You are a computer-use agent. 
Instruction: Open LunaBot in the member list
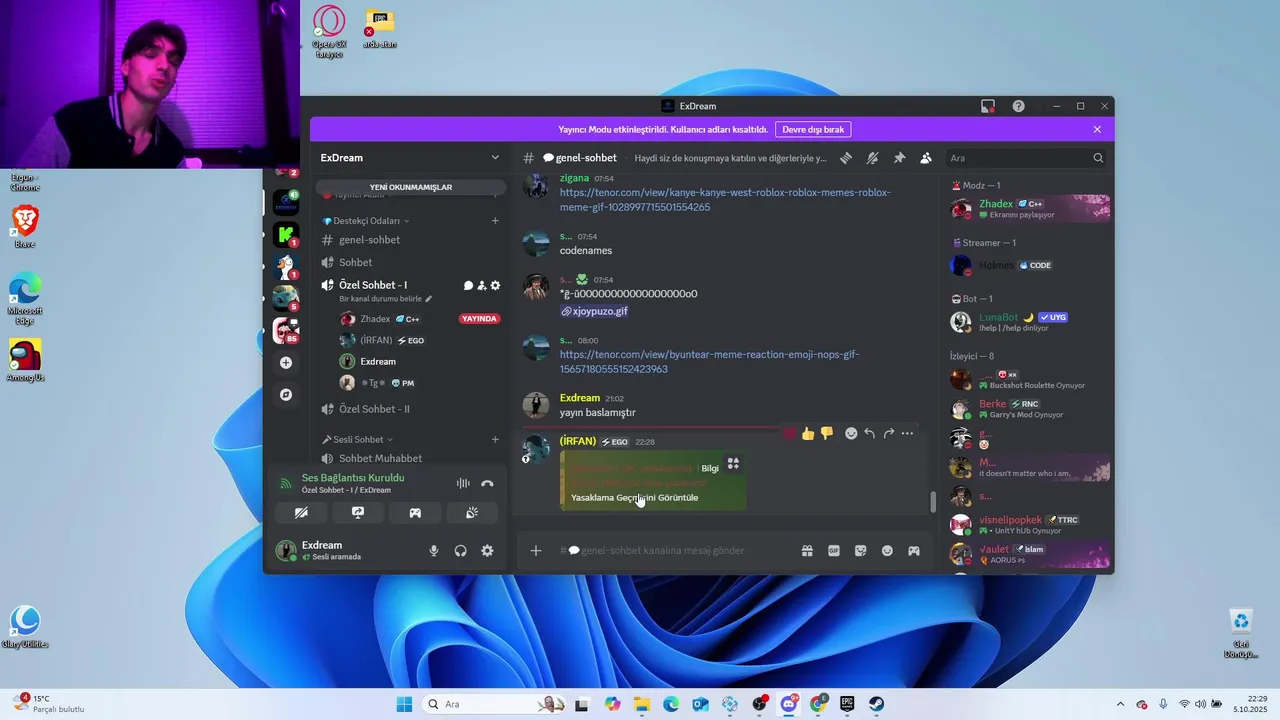pyautogui.click(x=1029, y=322)
